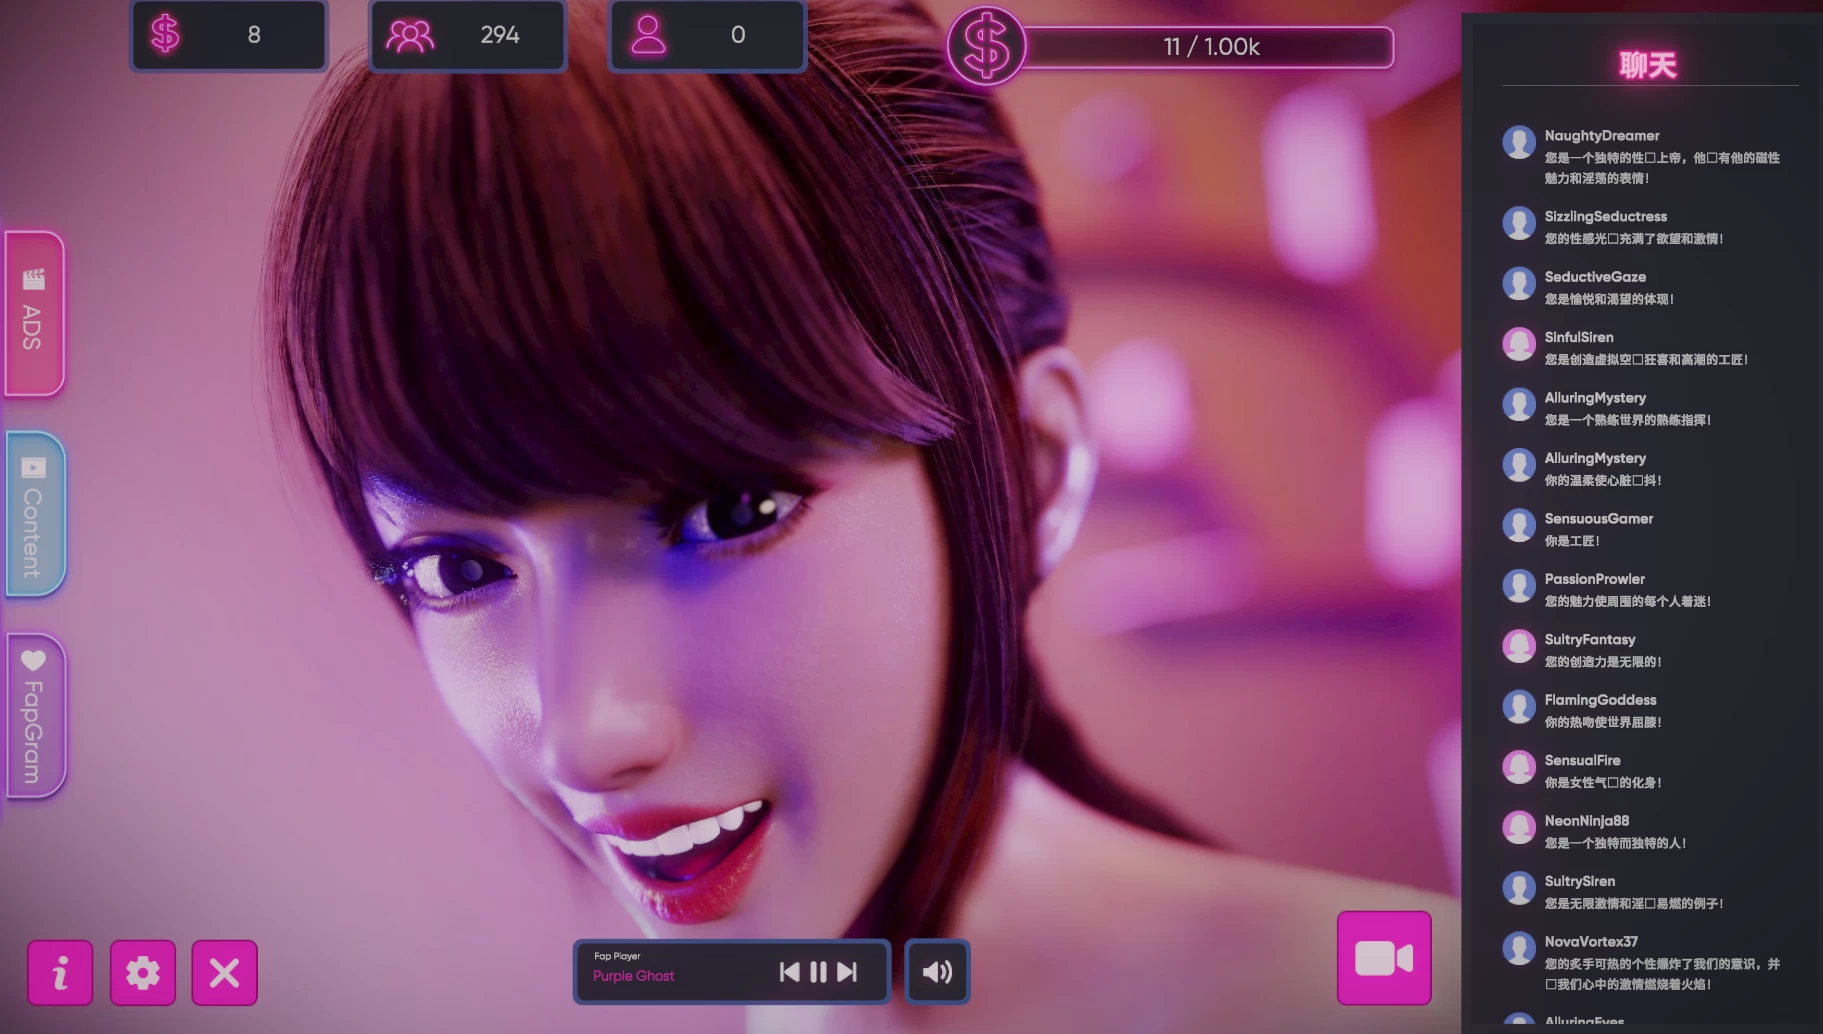Screen dimensions: 1823x1034
Task: Open the Content side tab
Action: coord(35,514)
